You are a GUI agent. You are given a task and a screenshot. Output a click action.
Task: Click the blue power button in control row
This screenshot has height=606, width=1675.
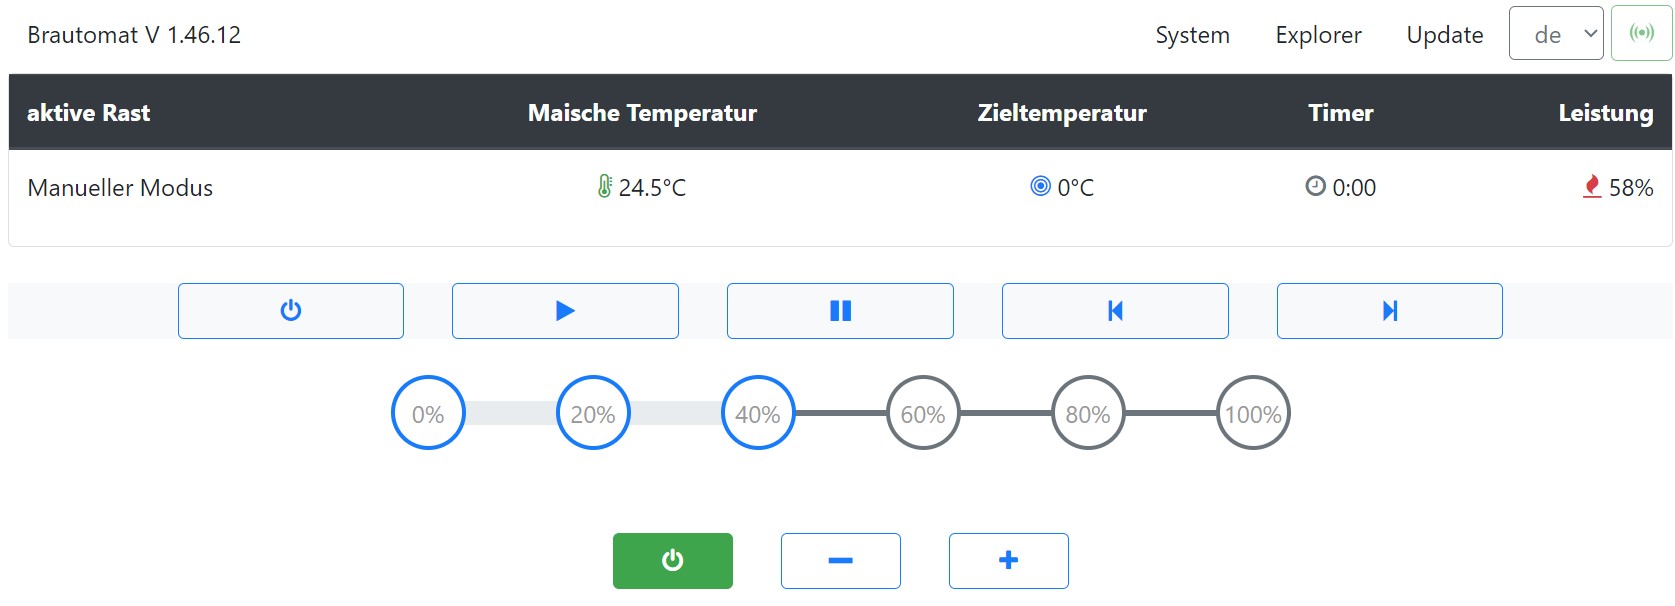point(291,311)
